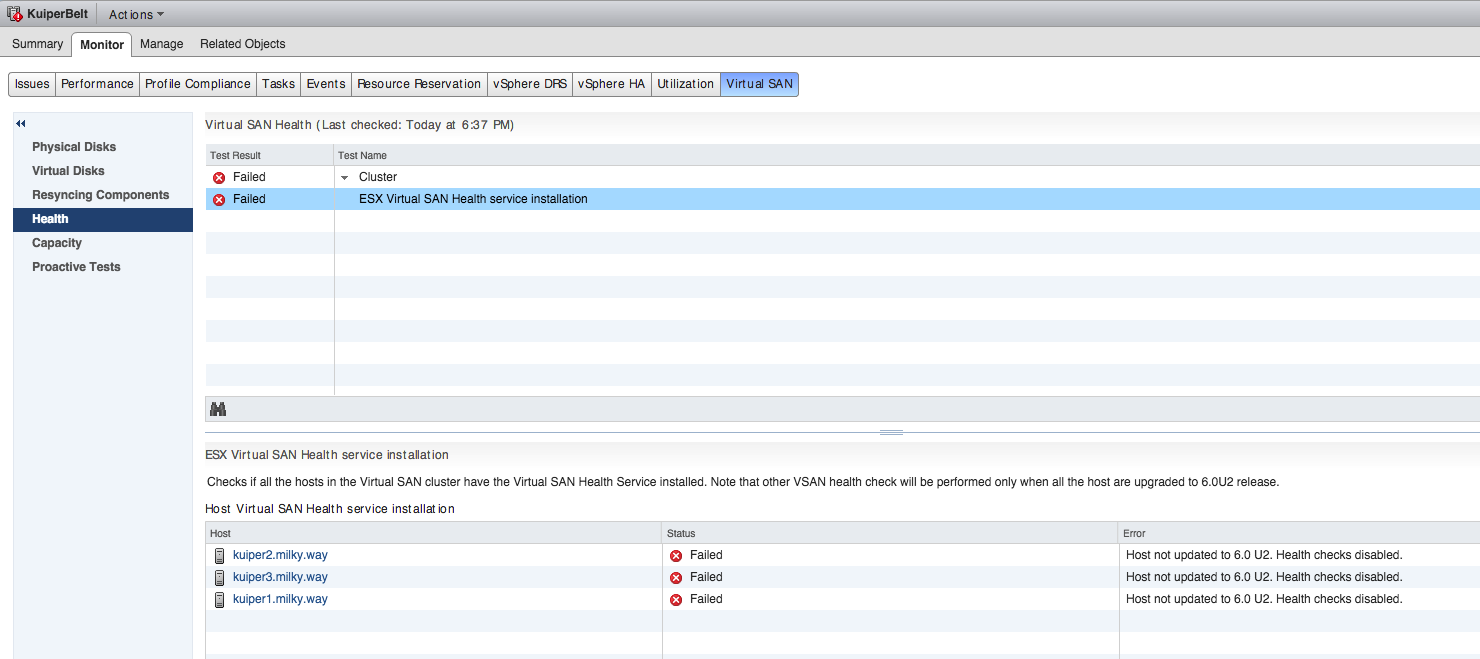1480x659 pixels.
Task: Click the kuiper1.milky.way host icon
Action: [219, 600]
